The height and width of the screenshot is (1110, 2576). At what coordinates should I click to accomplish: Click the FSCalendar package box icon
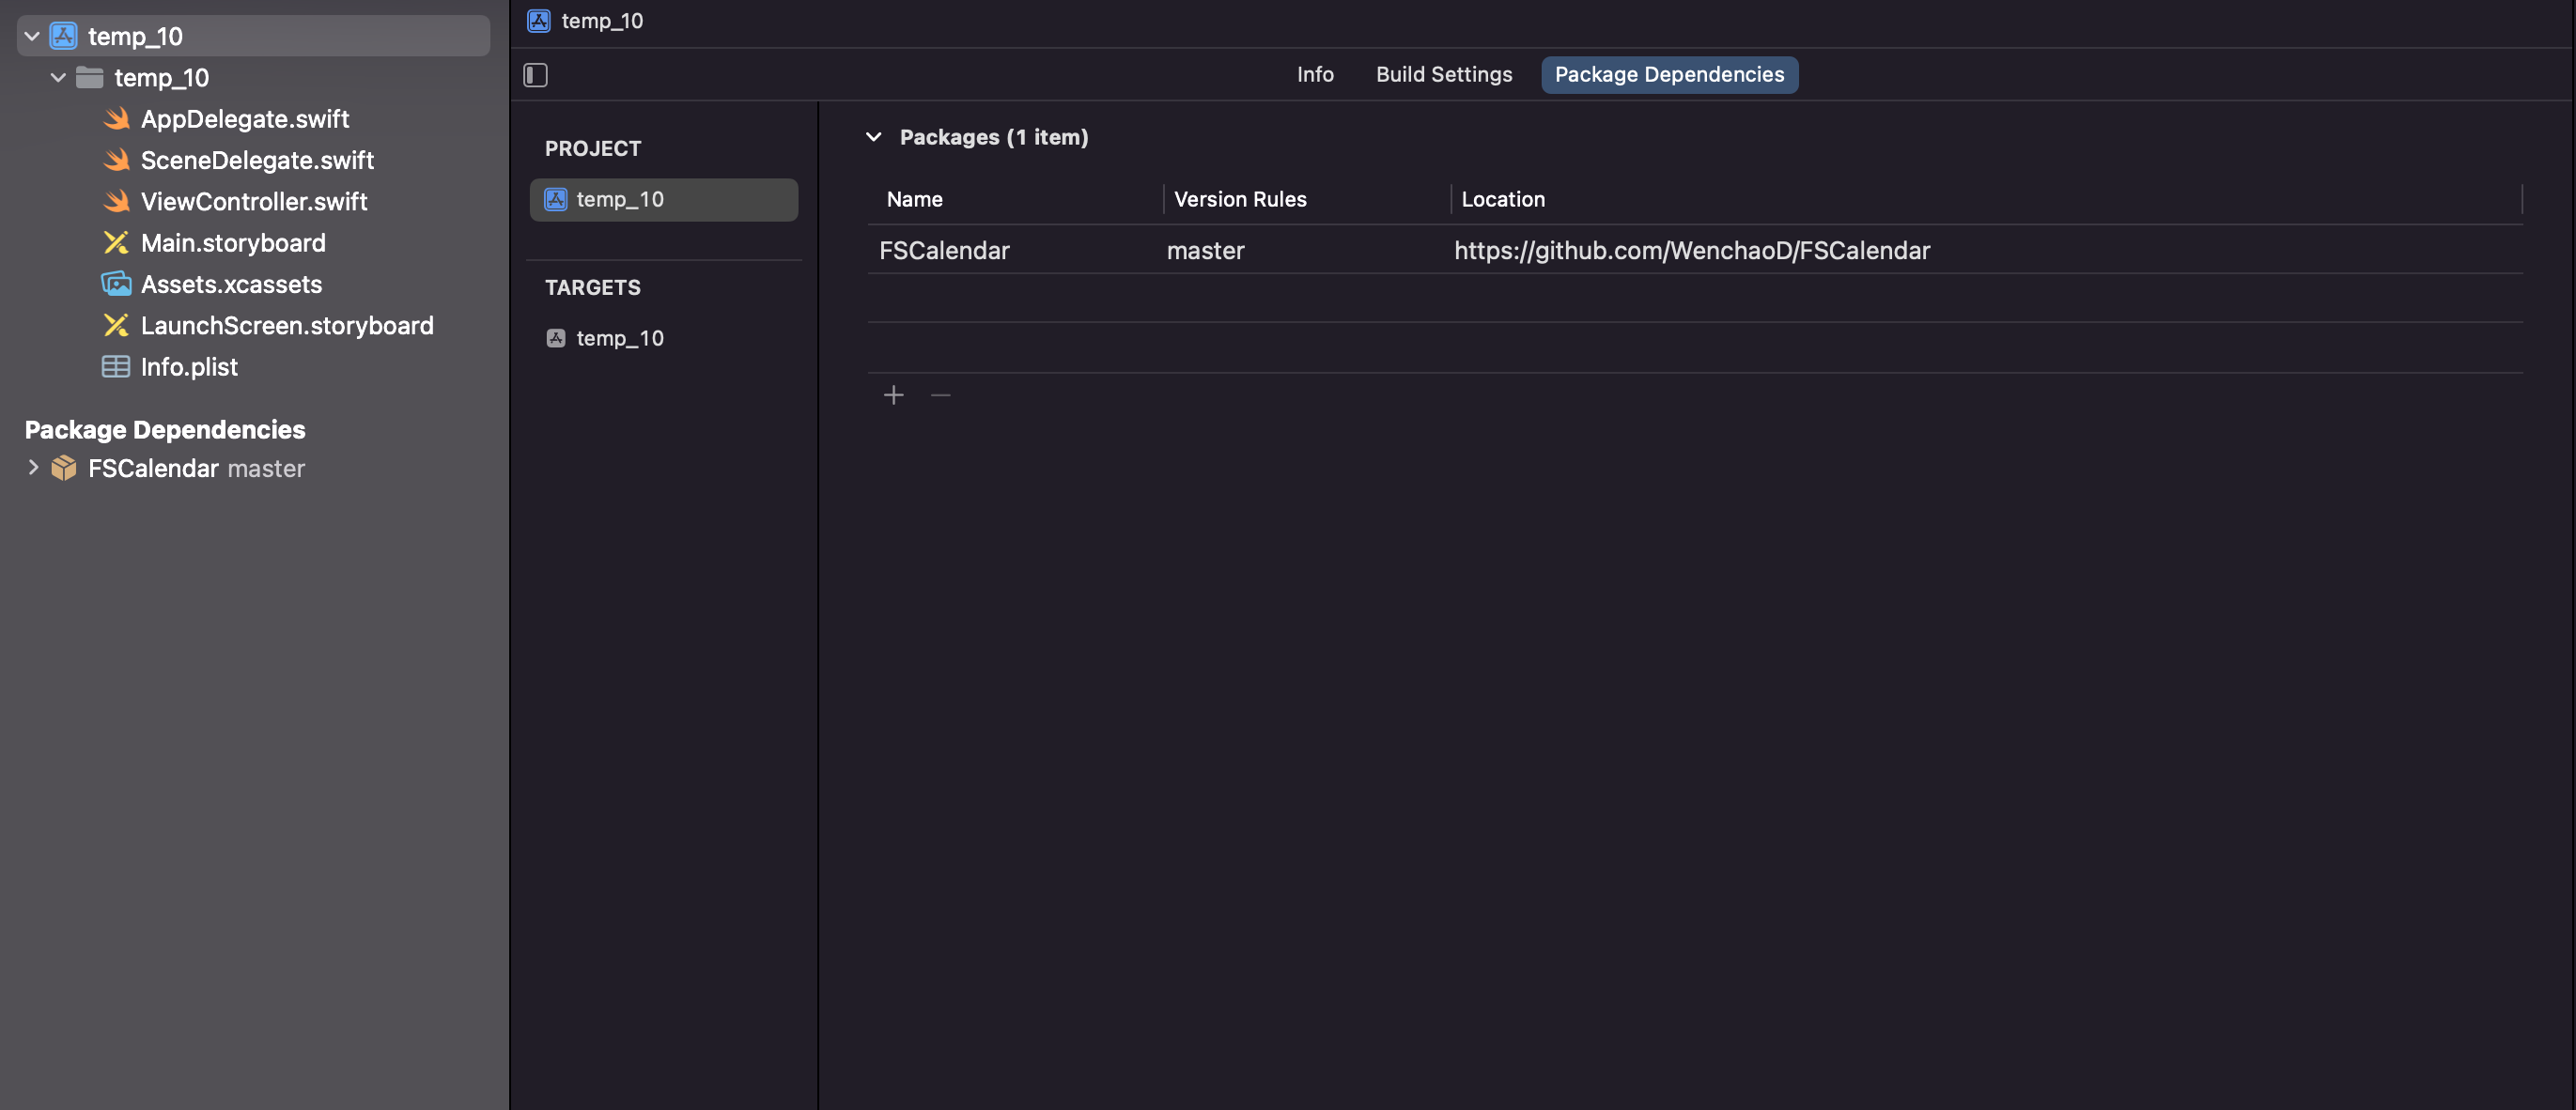pyautogui.click(x=64, y=468)
